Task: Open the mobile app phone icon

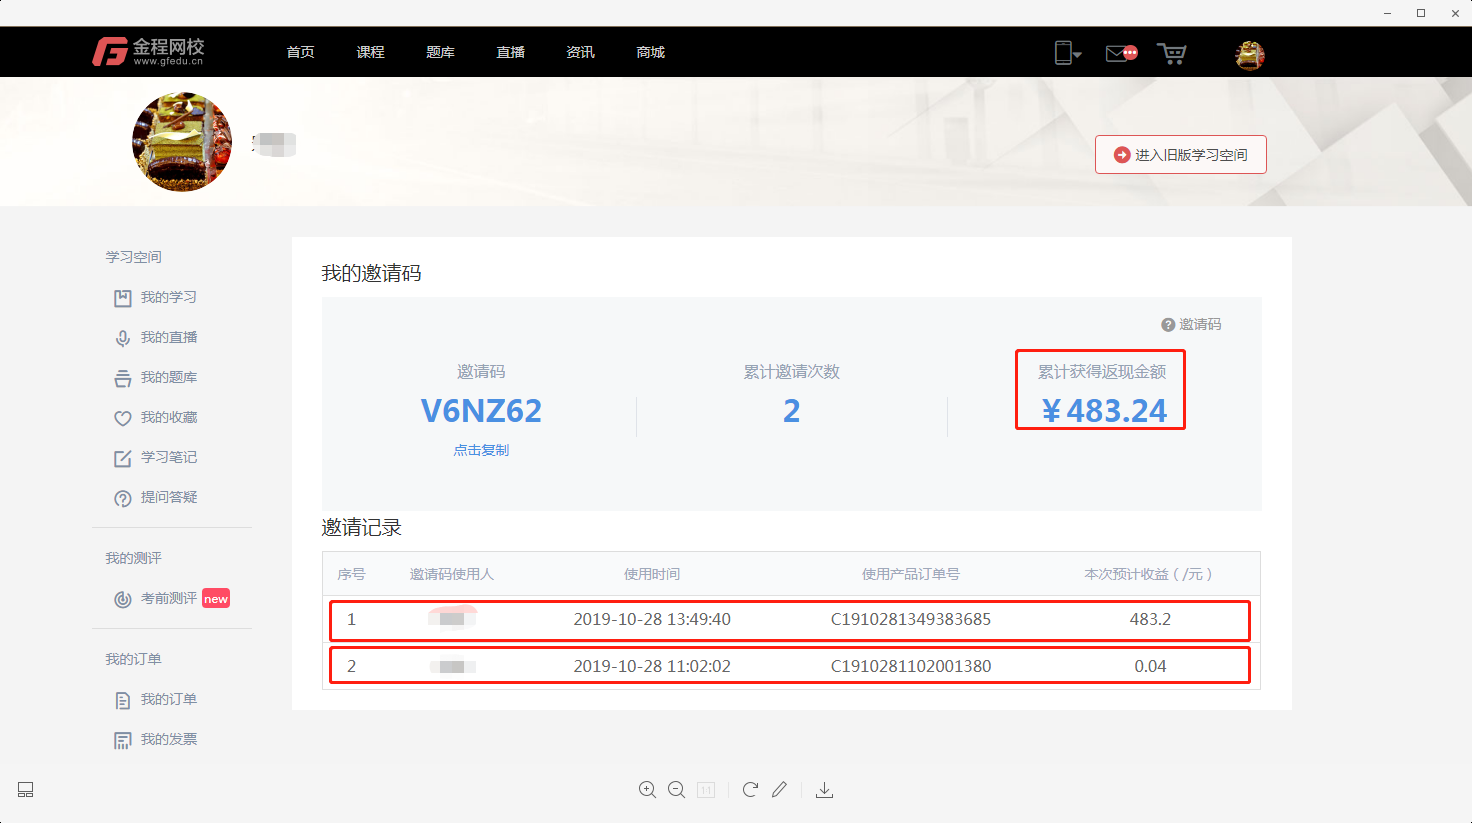Action: pyautogui.click(x=1063, y=53)
